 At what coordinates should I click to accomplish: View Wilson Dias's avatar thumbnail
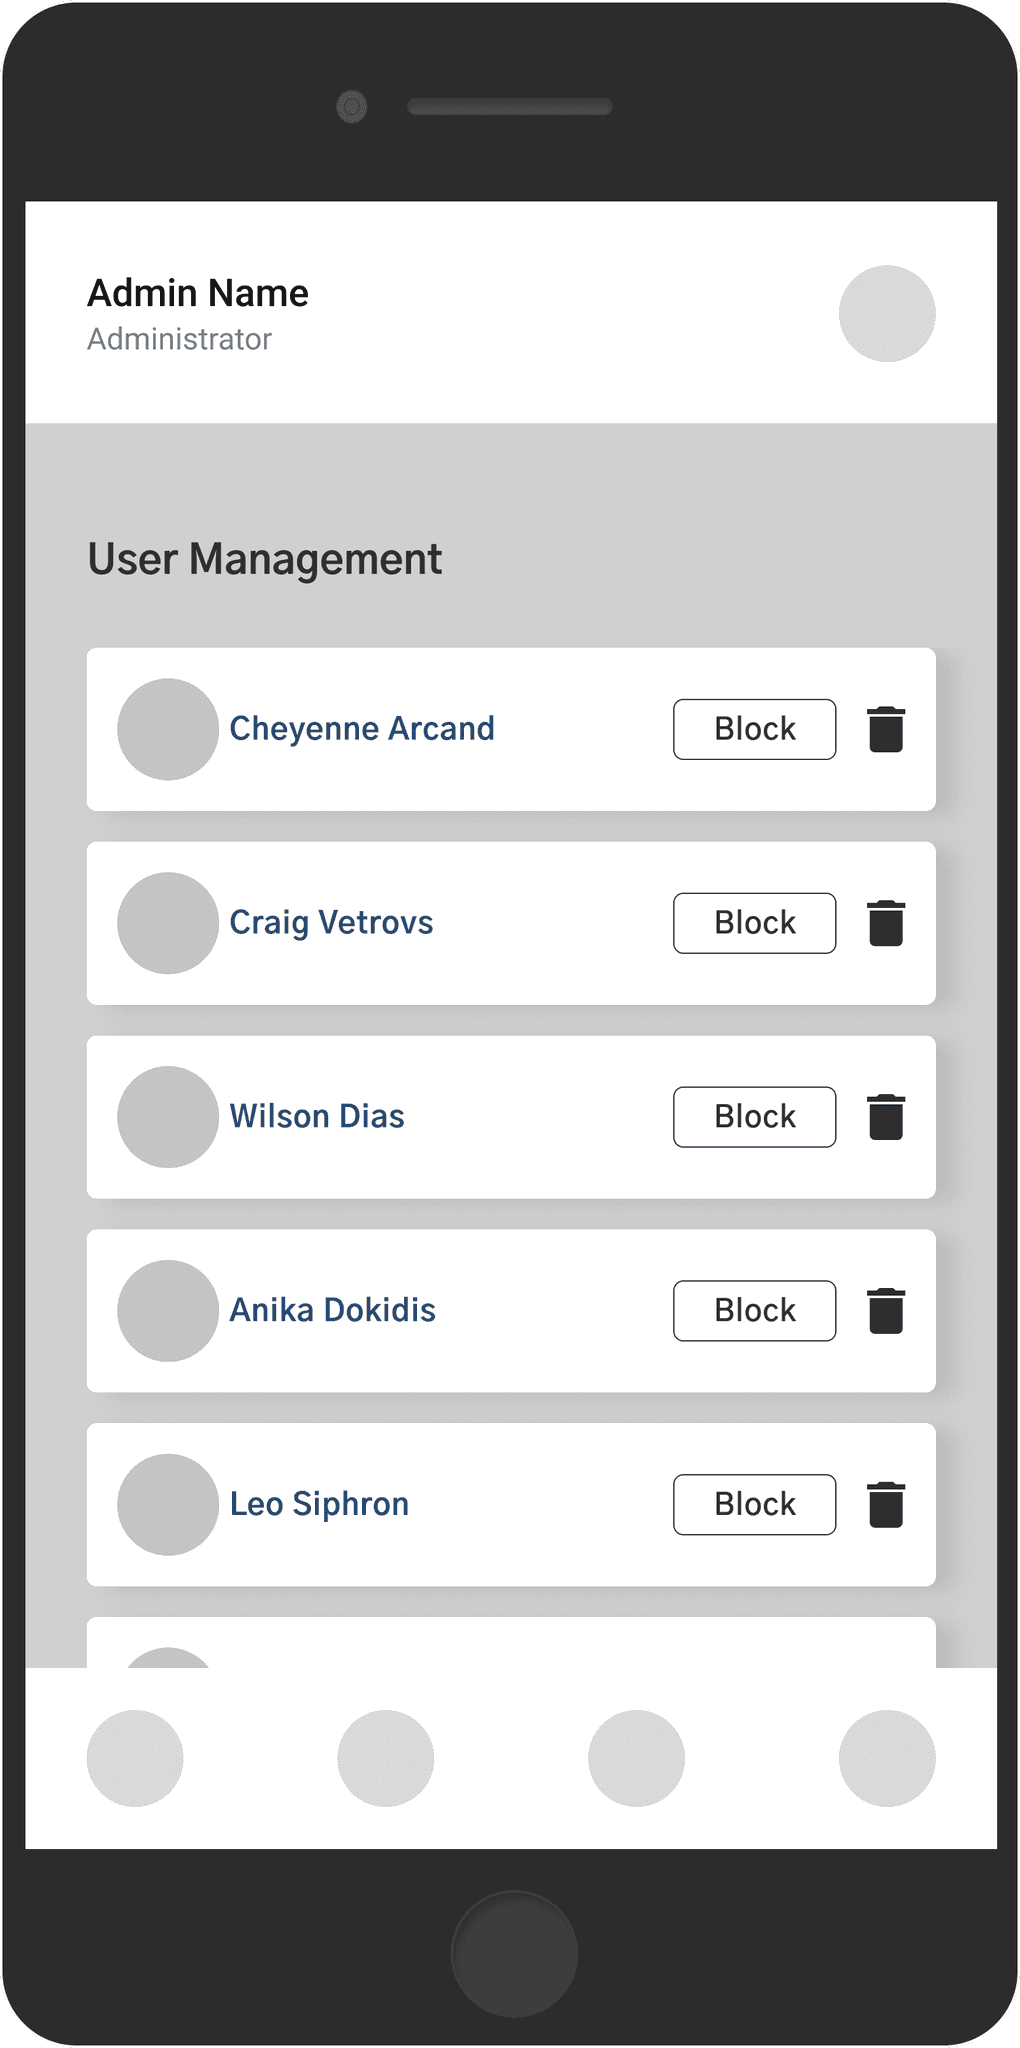pyautogui.click(x=168, y=1117)
